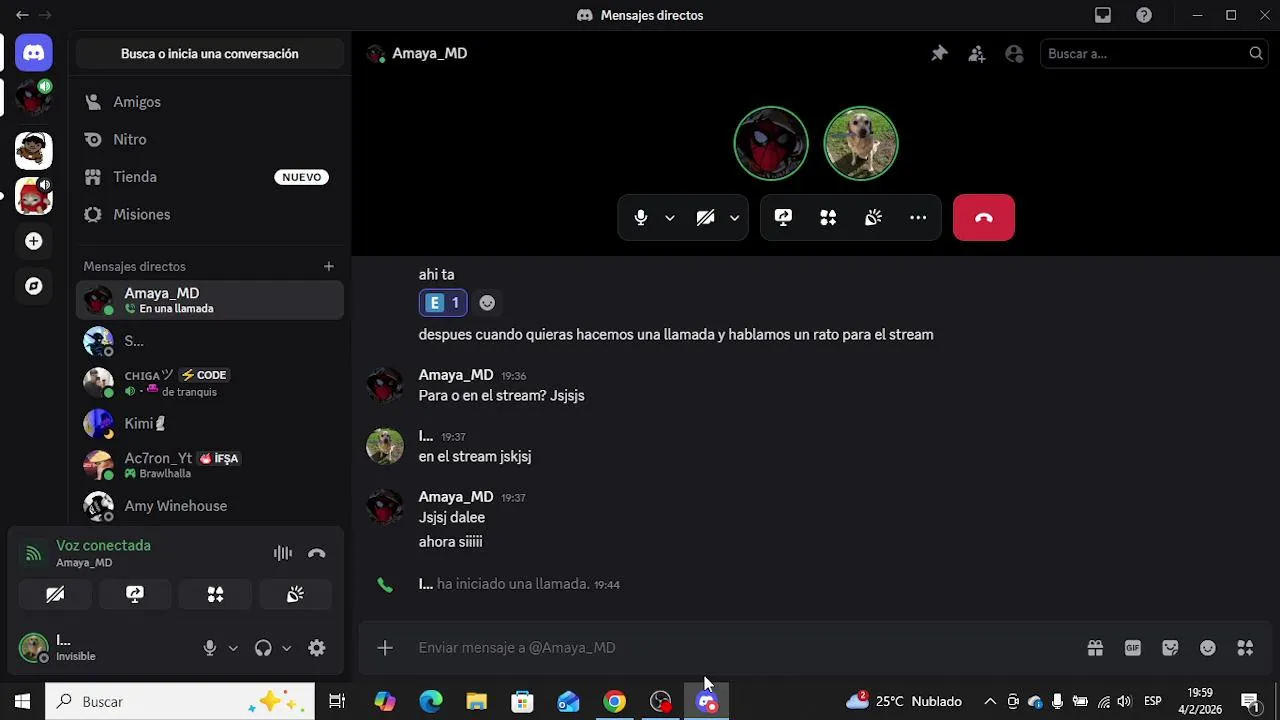Open Discord direct messages home button
The width and height of the screenshot is (1280, 720).
[x=34, y=53]
